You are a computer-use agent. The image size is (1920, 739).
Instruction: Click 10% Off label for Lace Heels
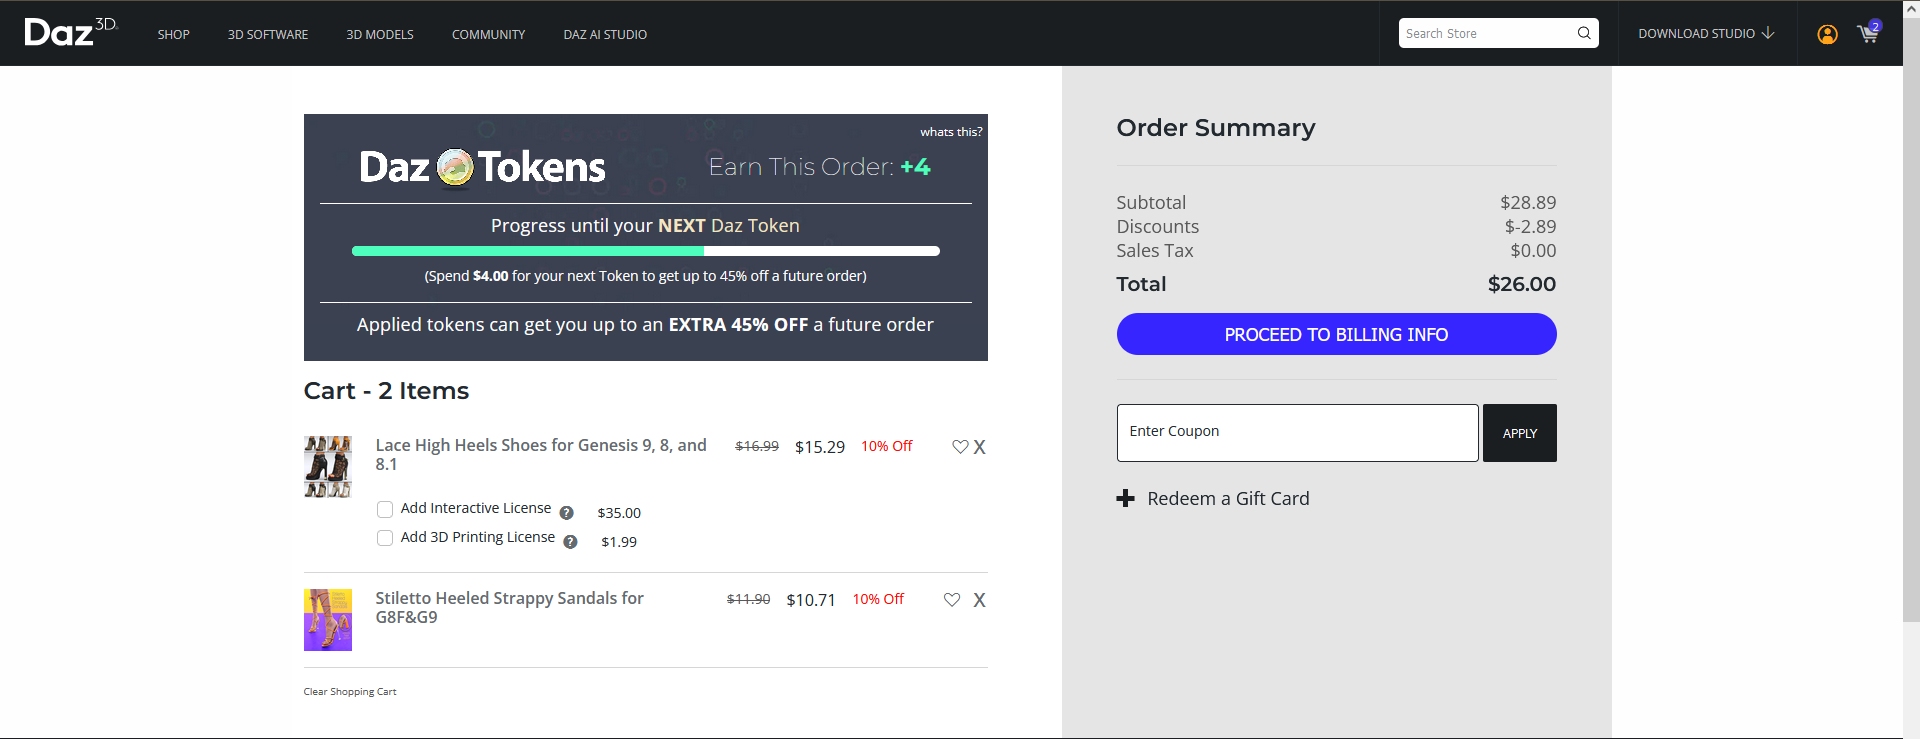pos(887,446)
